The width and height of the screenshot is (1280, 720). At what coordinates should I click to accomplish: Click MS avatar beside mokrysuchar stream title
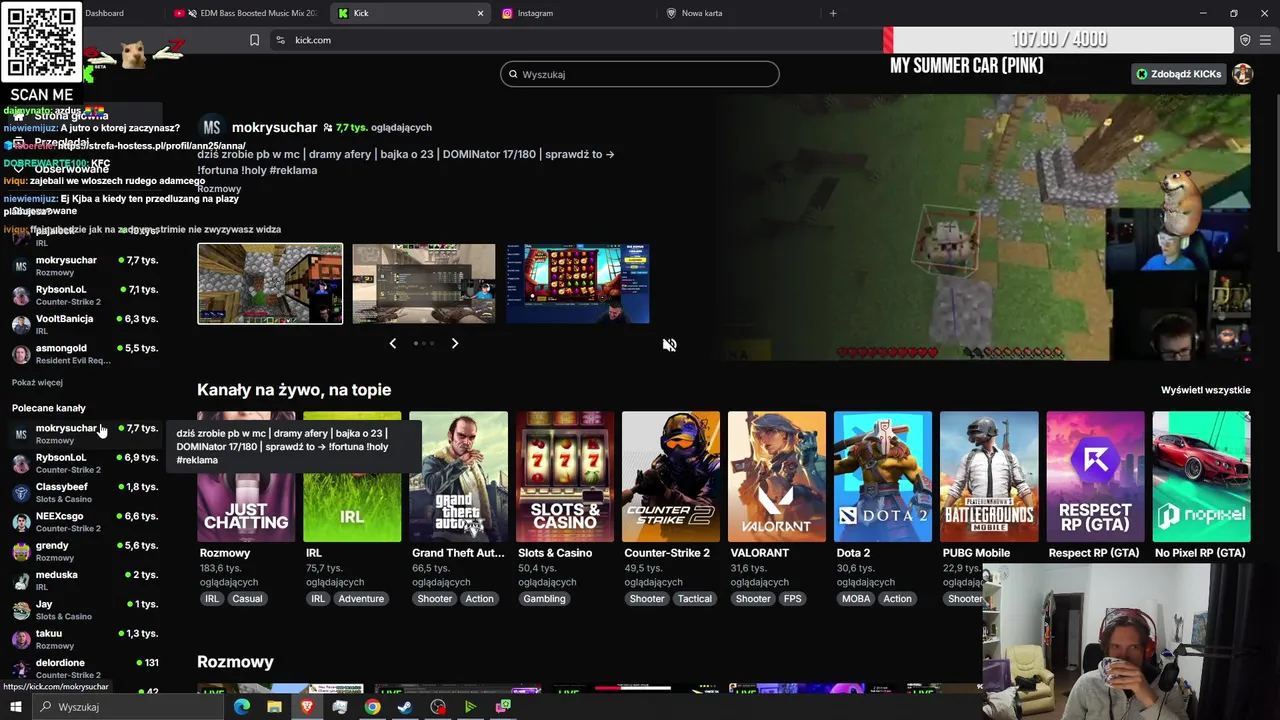pyautogui.click(x=211, y=127)
